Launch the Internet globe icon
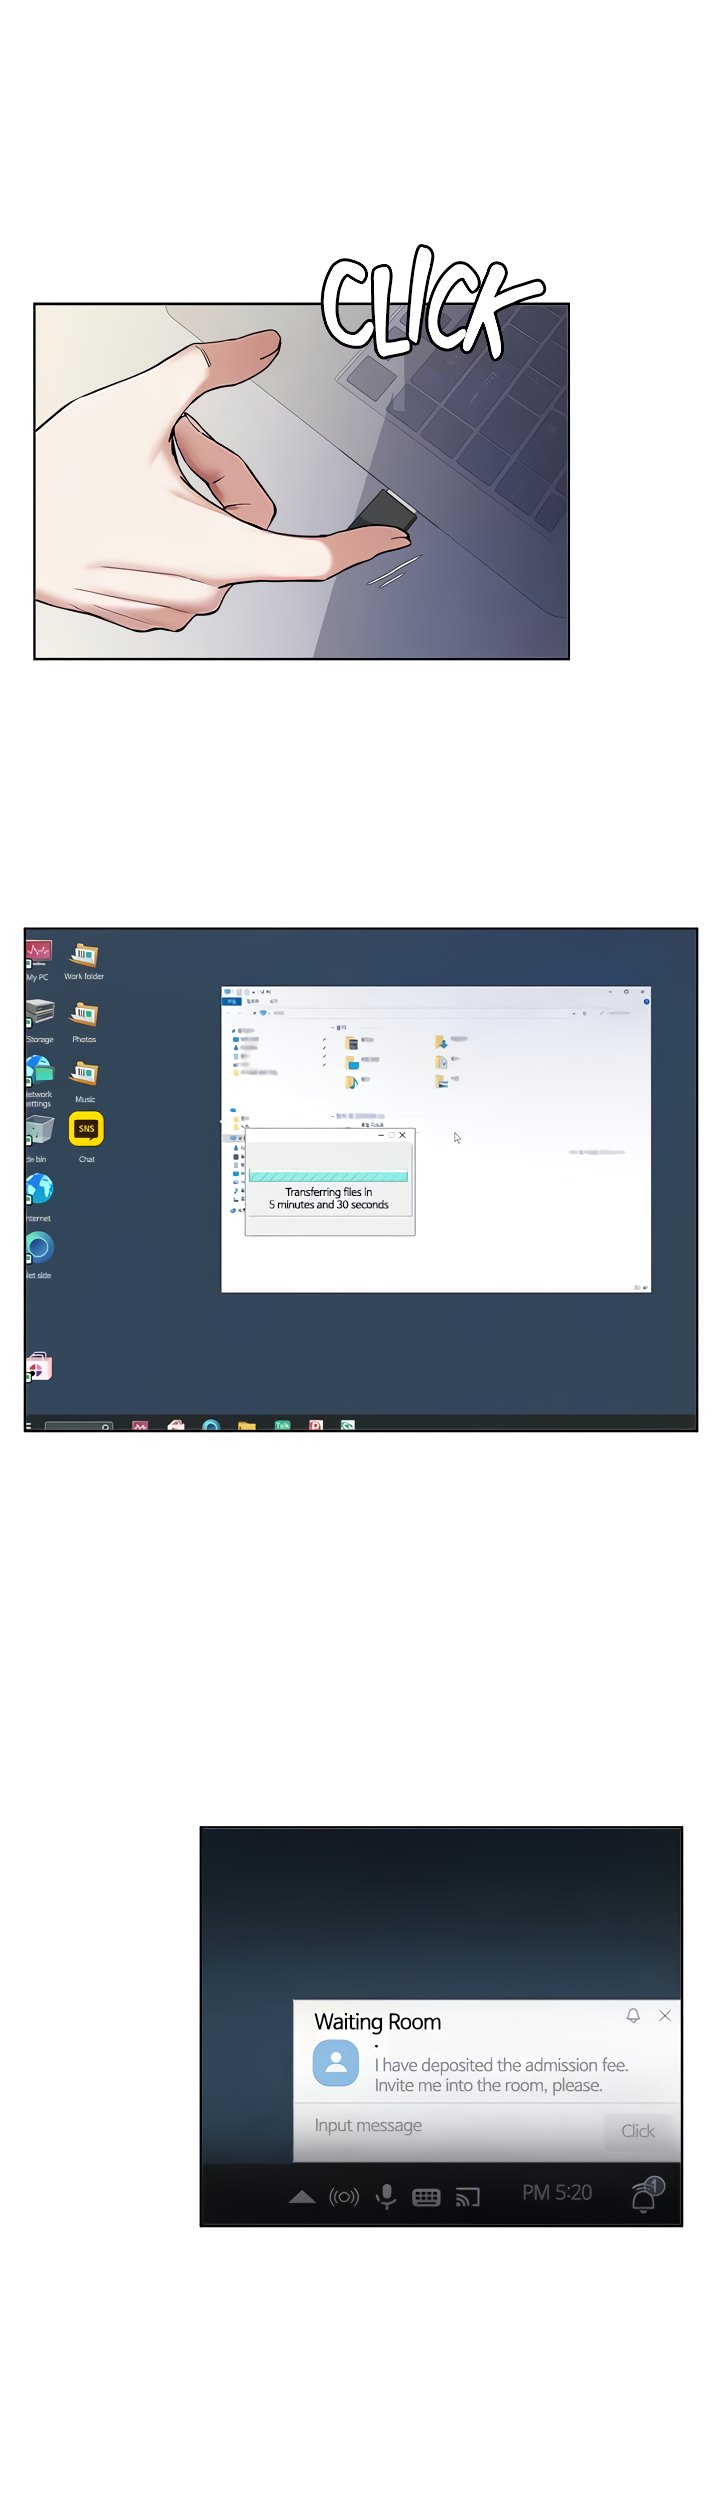The width and height of the screenshot is (720, 2500). [x=39, y=1189]
